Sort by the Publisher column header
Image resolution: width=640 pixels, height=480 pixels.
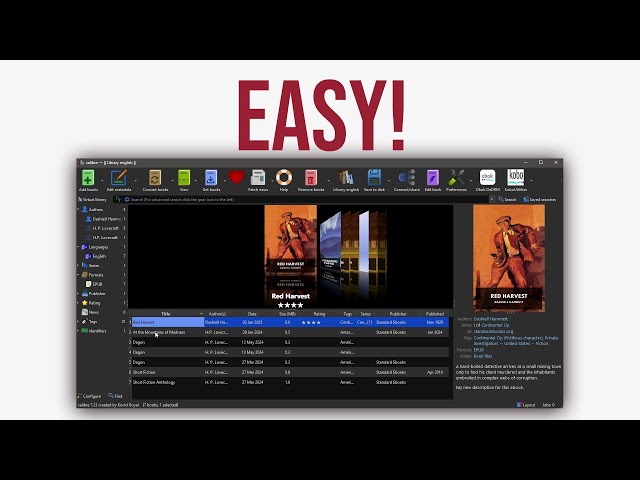[x=398, y=314]
